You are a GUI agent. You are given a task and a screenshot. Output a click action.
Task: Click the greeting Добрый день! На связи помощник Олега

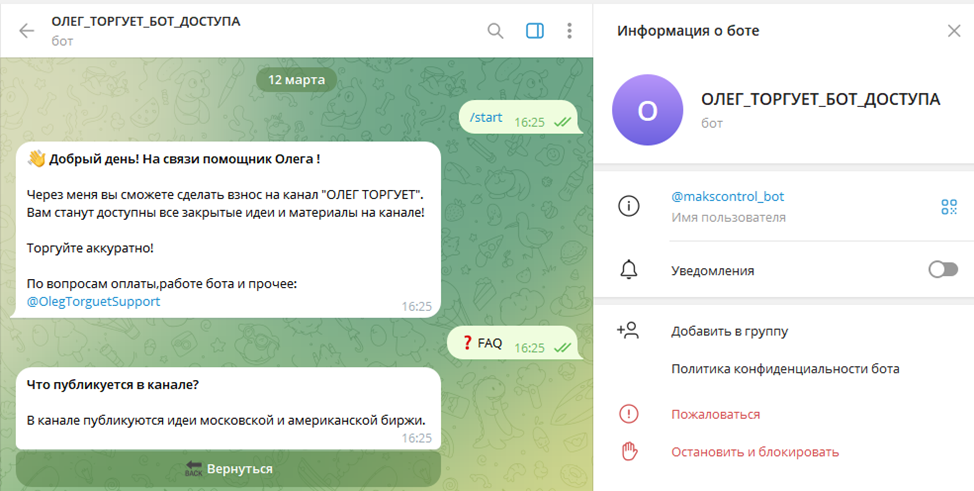(184, 159)
